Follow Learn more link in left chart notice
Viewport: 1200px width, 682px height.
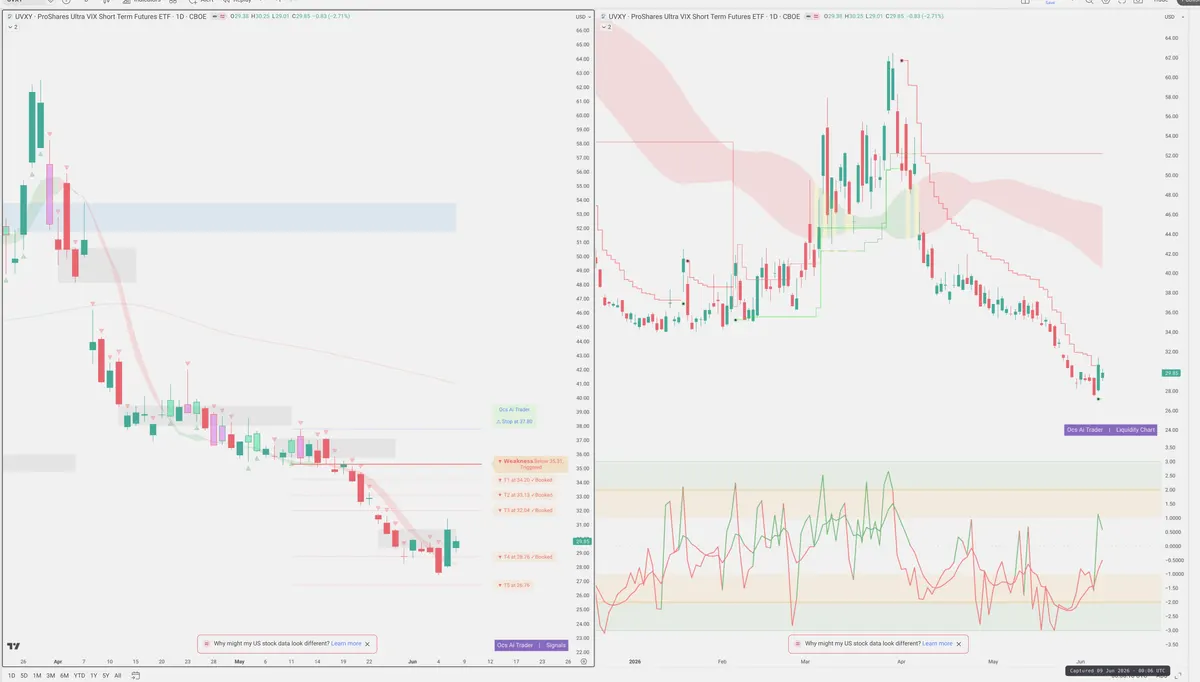(346, 644)
